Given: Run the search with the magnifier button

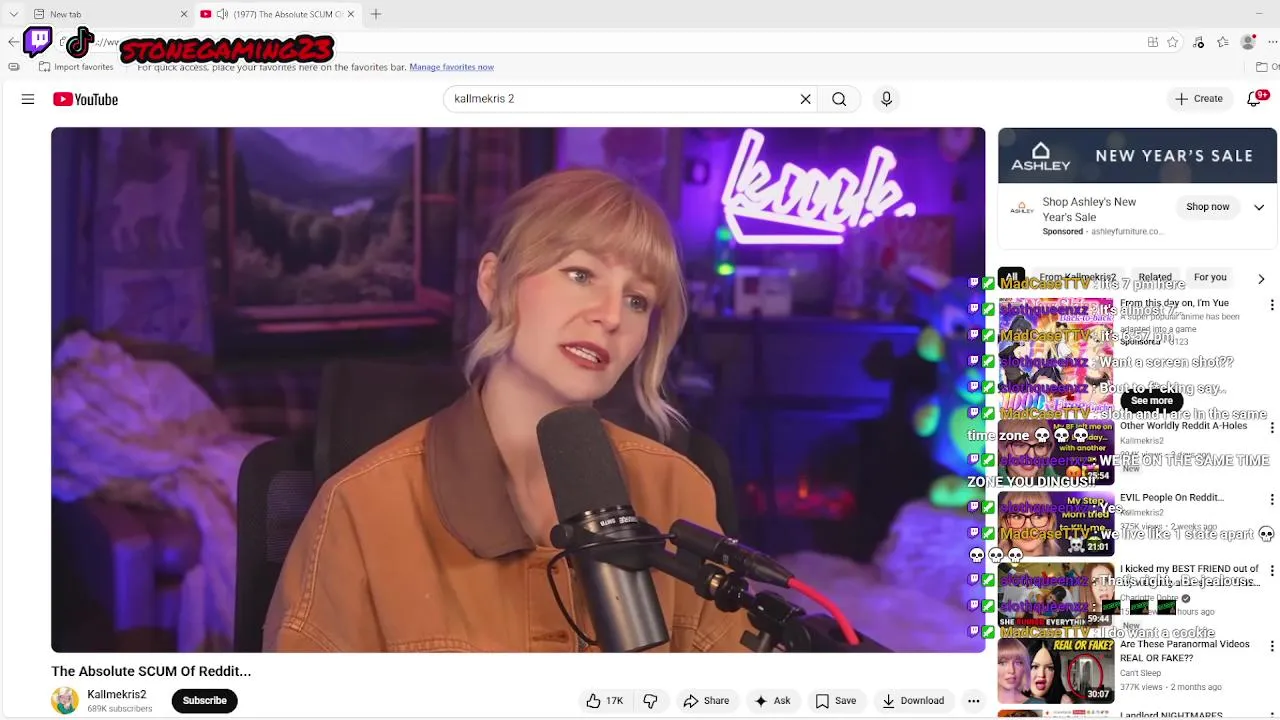Looking at the screenshot, I should pyautogui.click(x=839, y=99).
